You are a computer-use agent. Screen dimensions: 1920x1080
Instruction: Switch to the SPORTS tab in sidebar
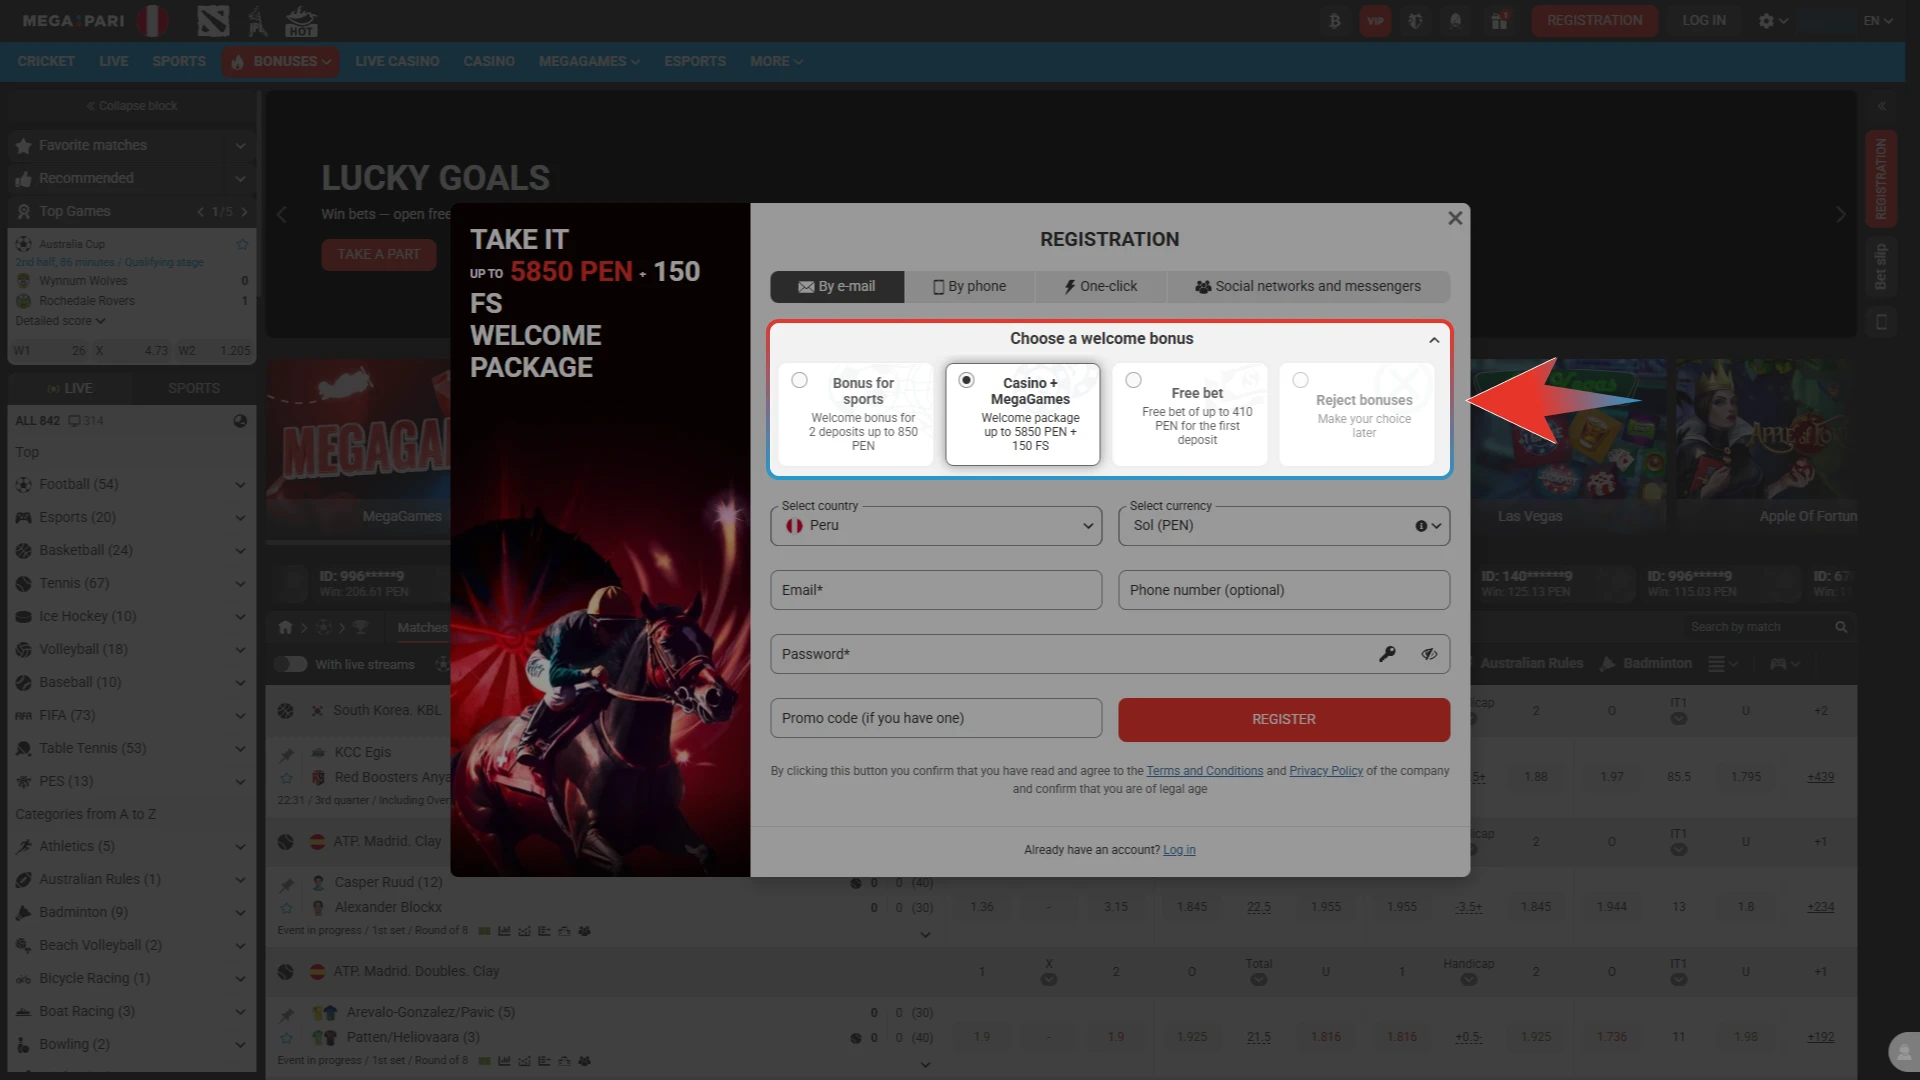[194, 389]
